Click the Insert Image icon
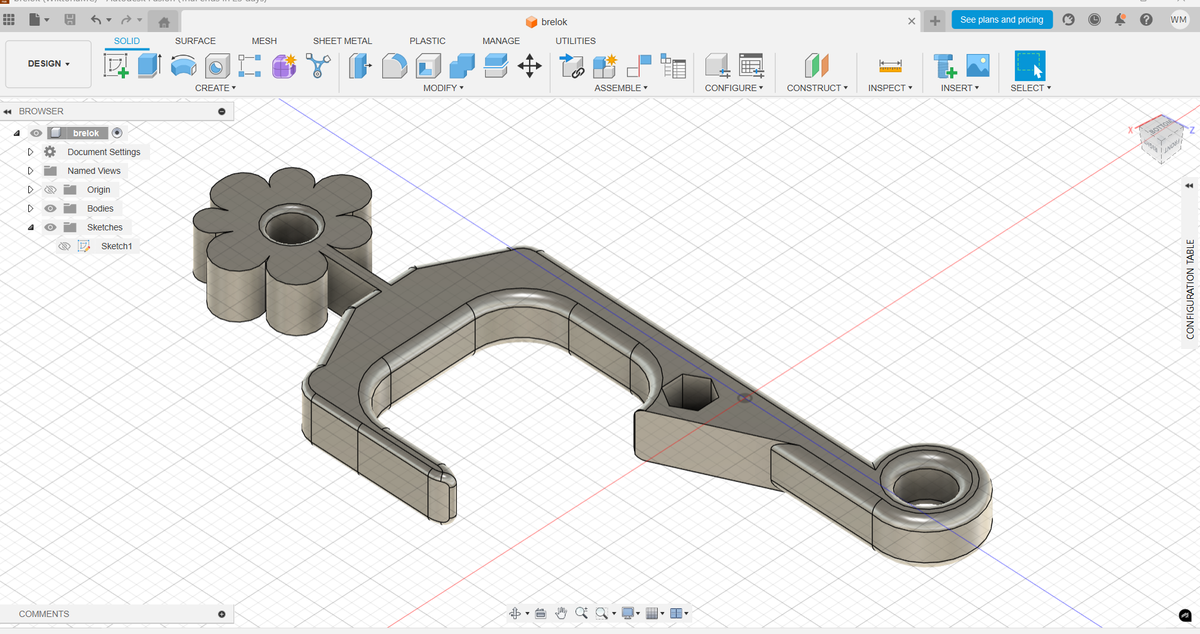The height and width of the screenshot is (634, 1200). coord(977,66)
